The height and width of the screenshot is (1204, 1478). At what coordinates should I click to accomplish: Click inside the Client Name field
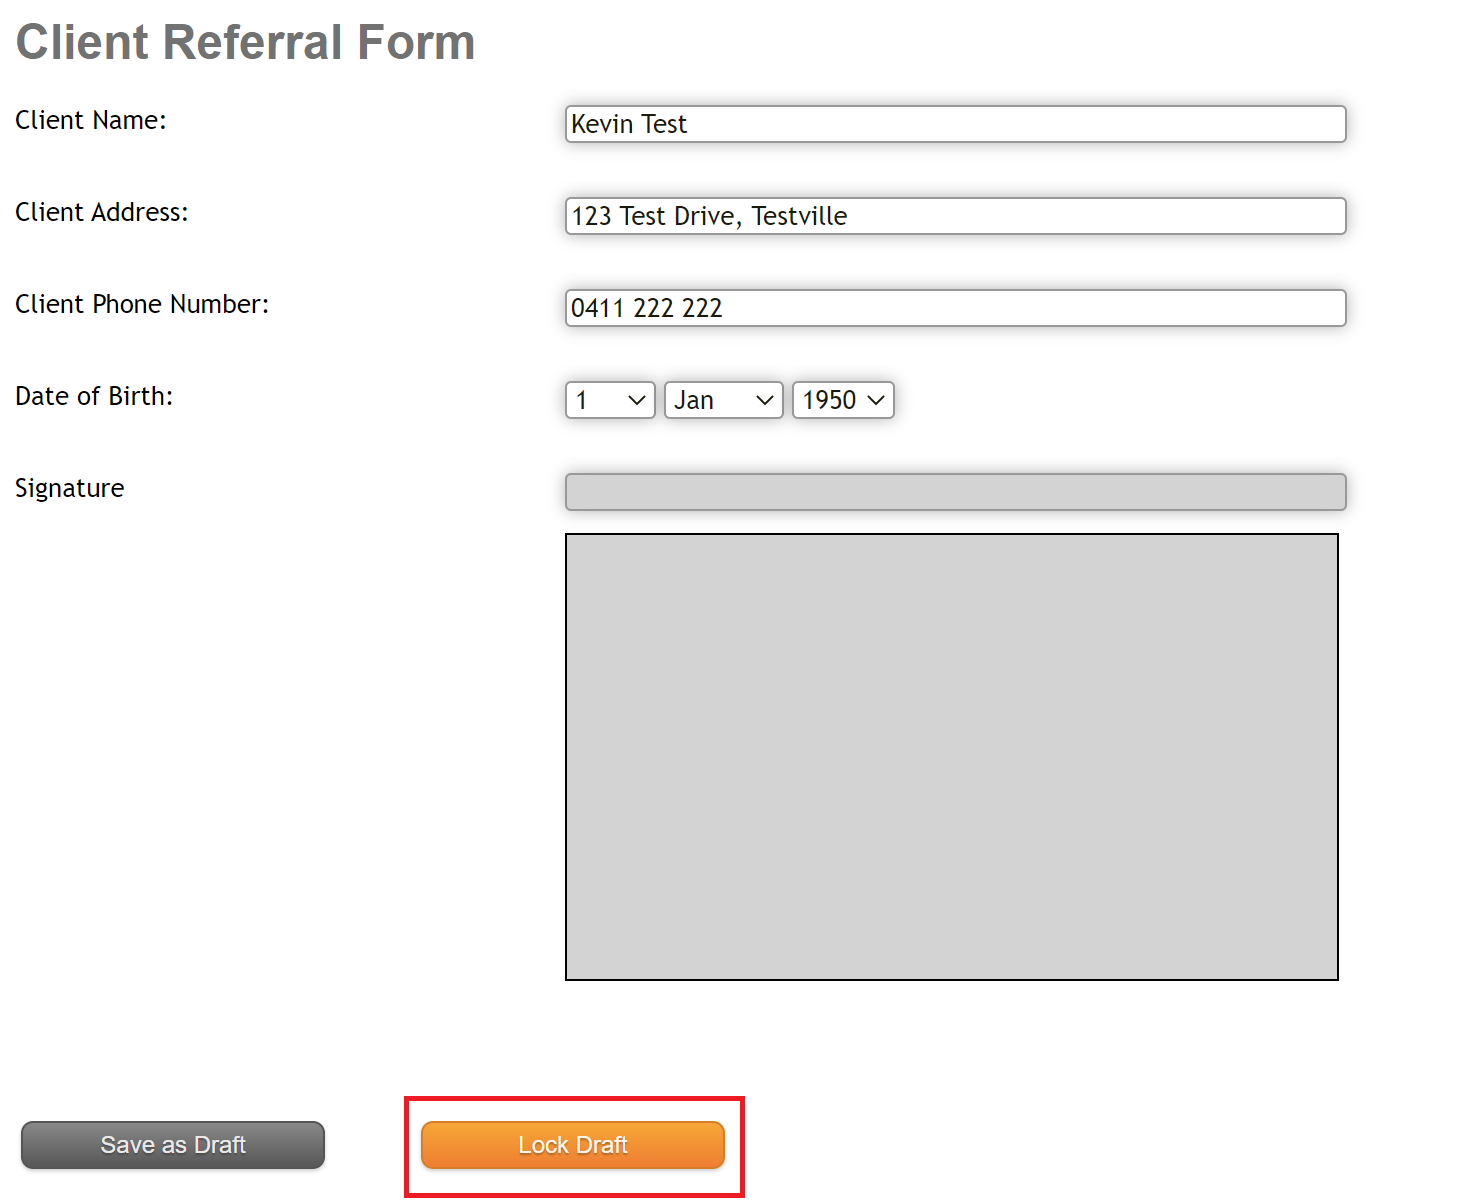click(x=954, y=124)
